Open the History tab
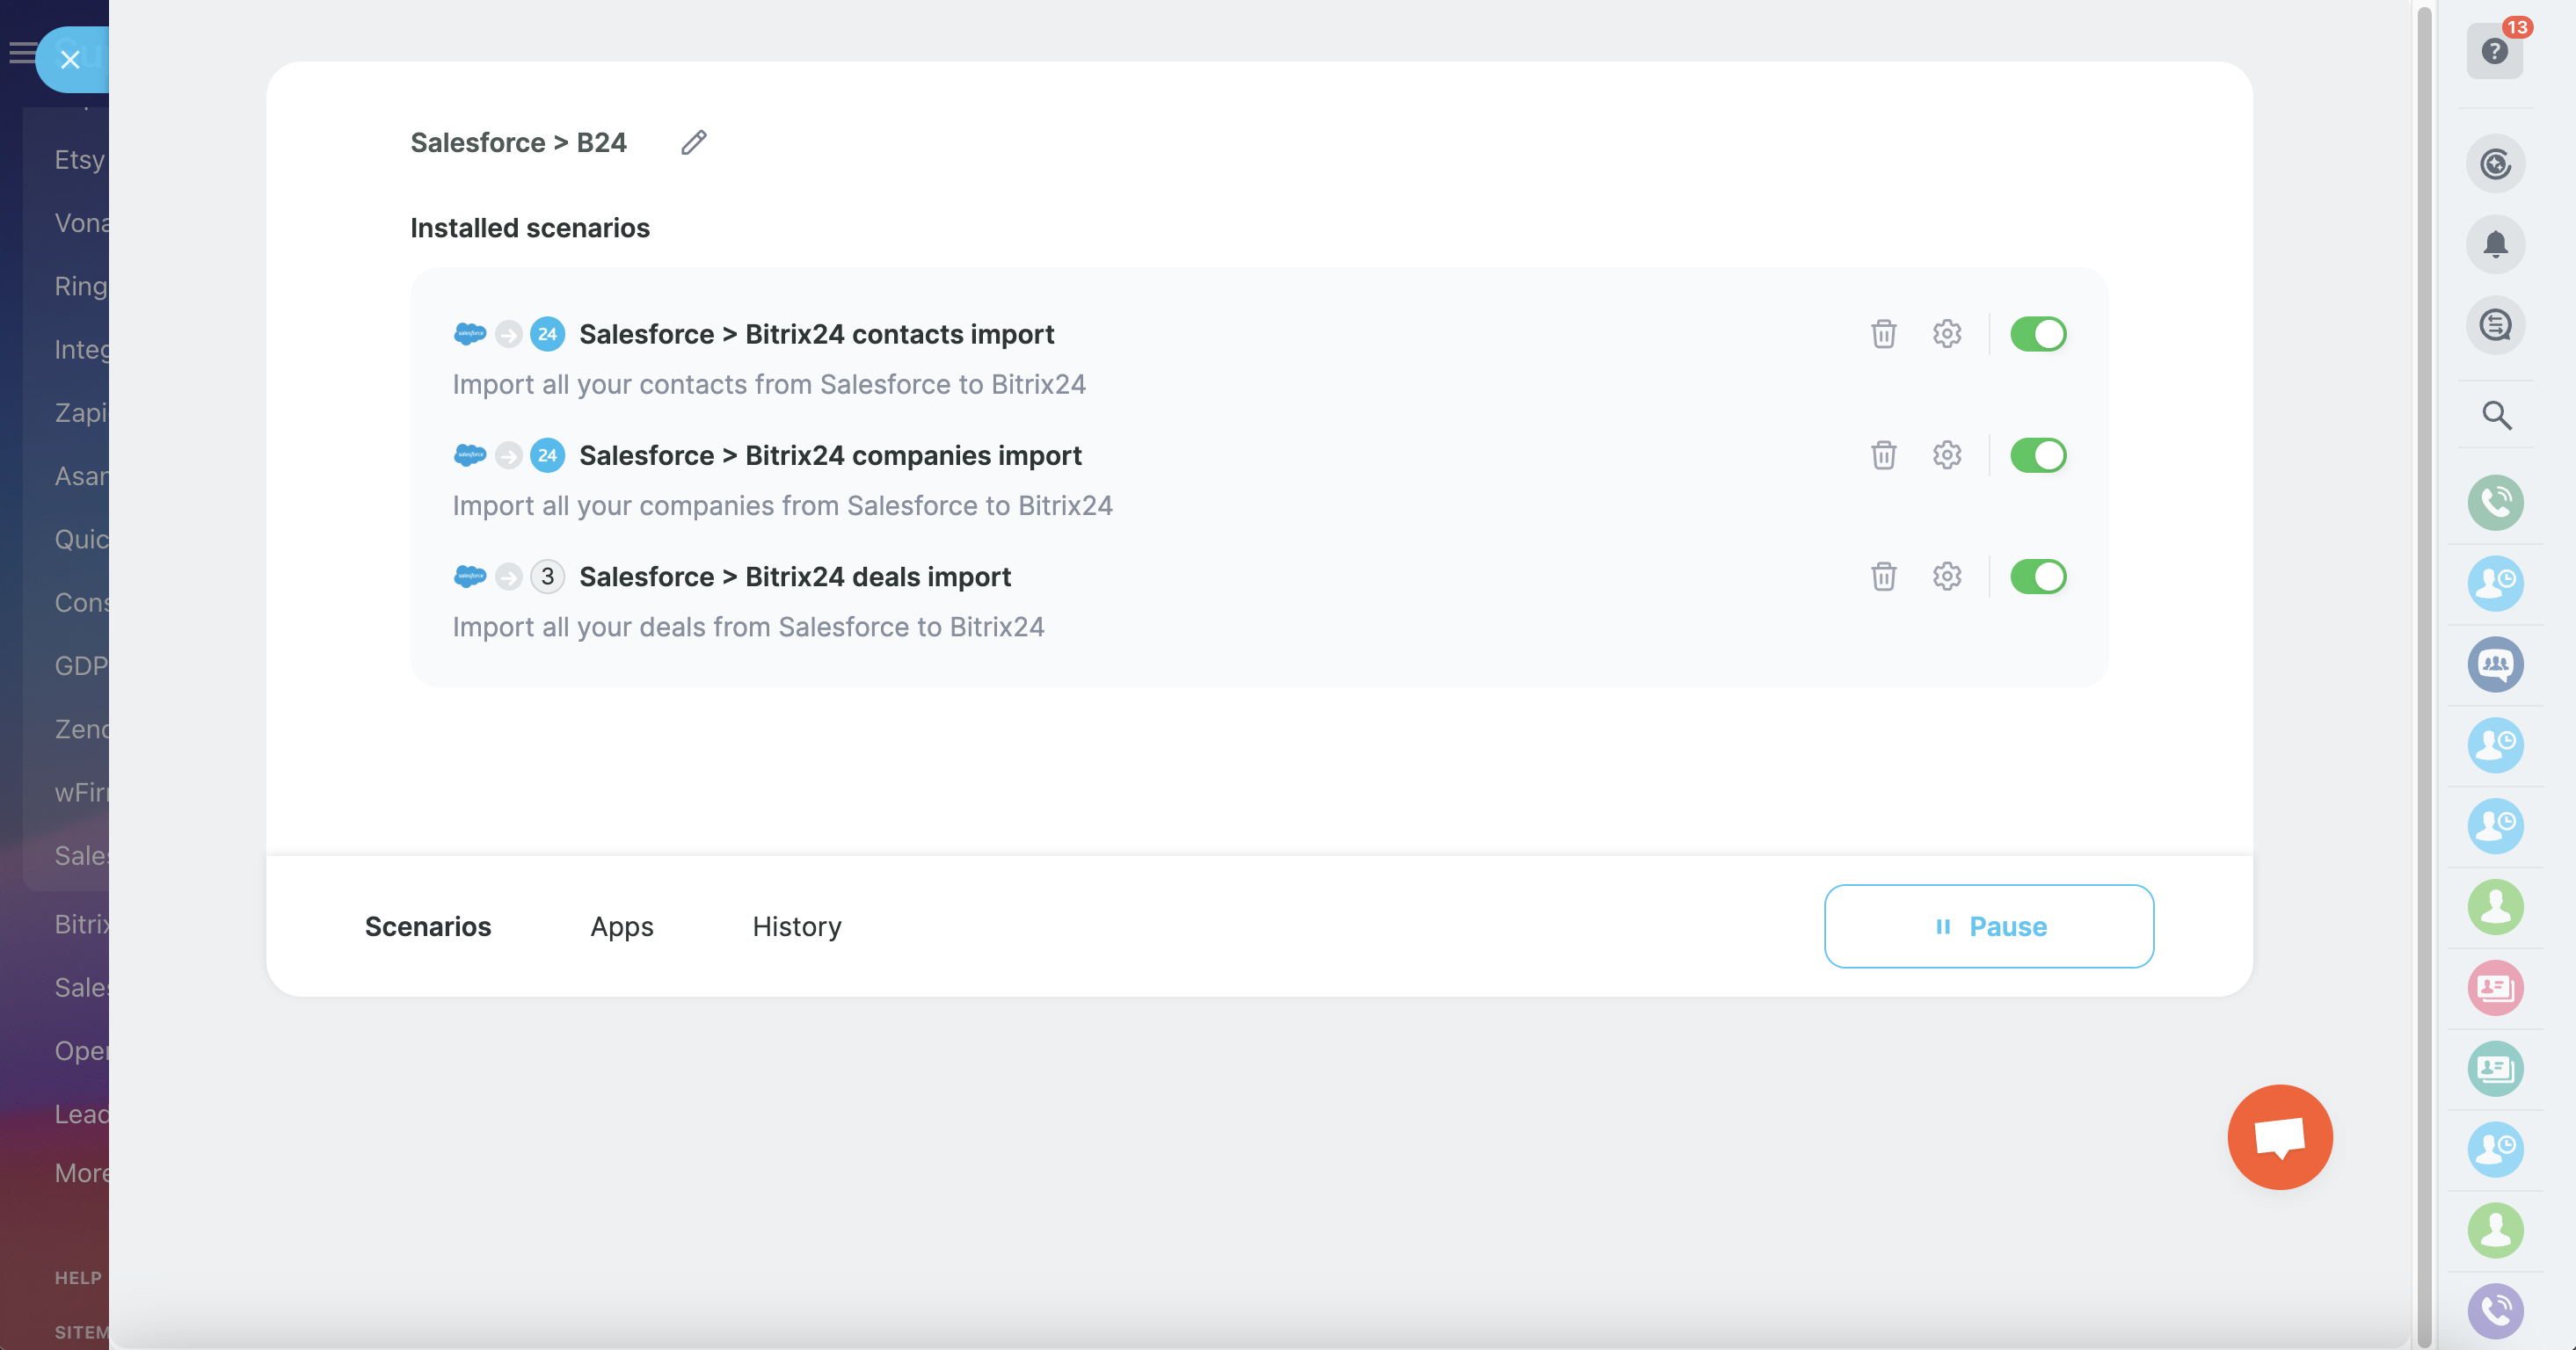Screen dimensions: 2576x1350 click(796, 926)
